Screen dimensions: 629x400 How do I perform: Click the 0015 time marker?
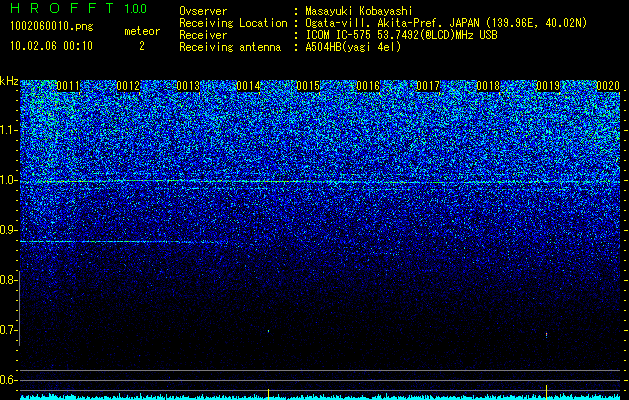(308, 86)
